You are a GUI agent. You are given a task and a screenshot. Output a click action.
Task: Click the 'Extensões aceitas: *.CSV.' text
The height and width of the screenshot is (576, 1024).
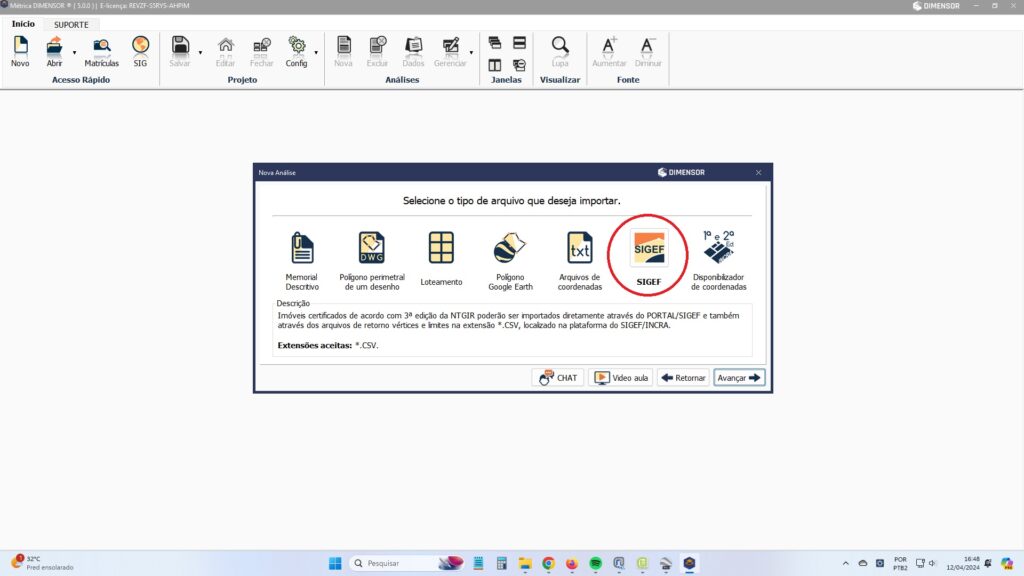pyautogui.click(x=328, y=345)
